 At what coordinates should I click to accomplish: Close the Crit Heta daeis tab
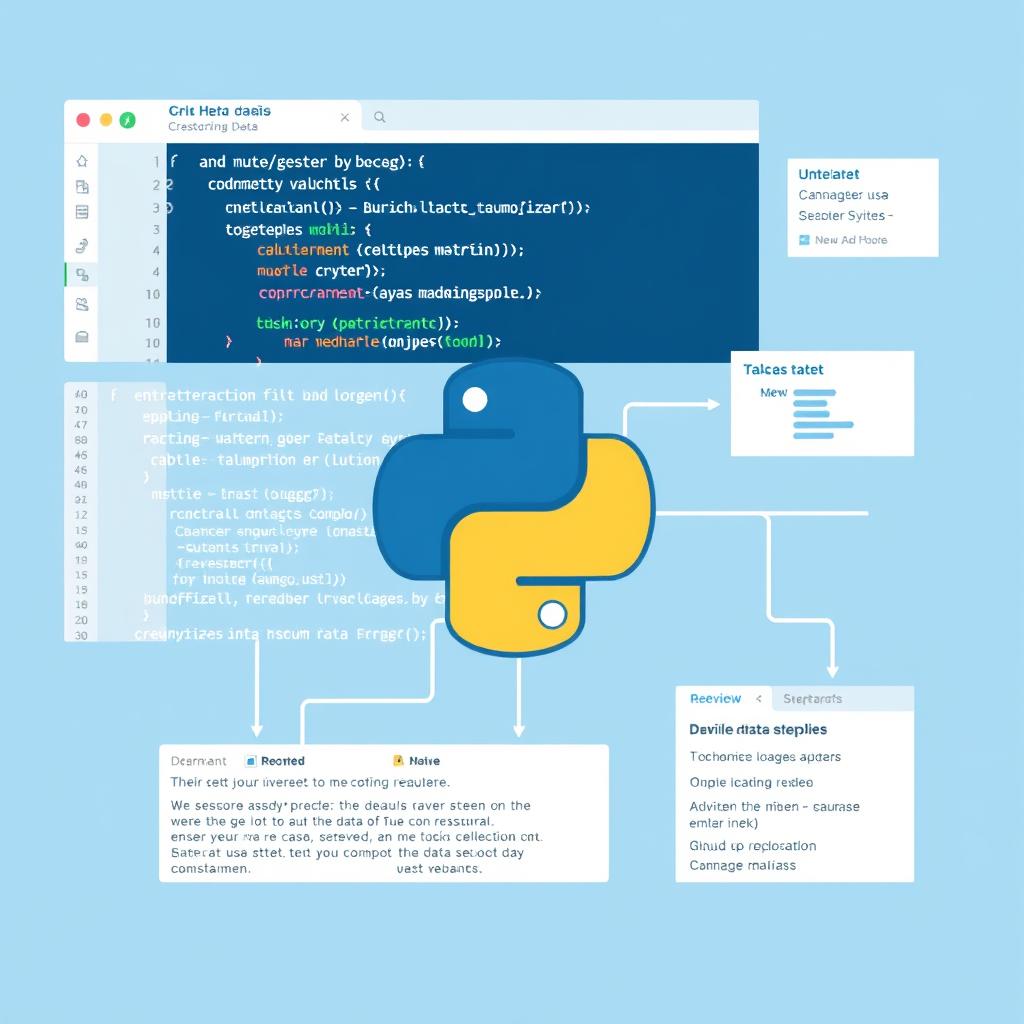point(345,118)
